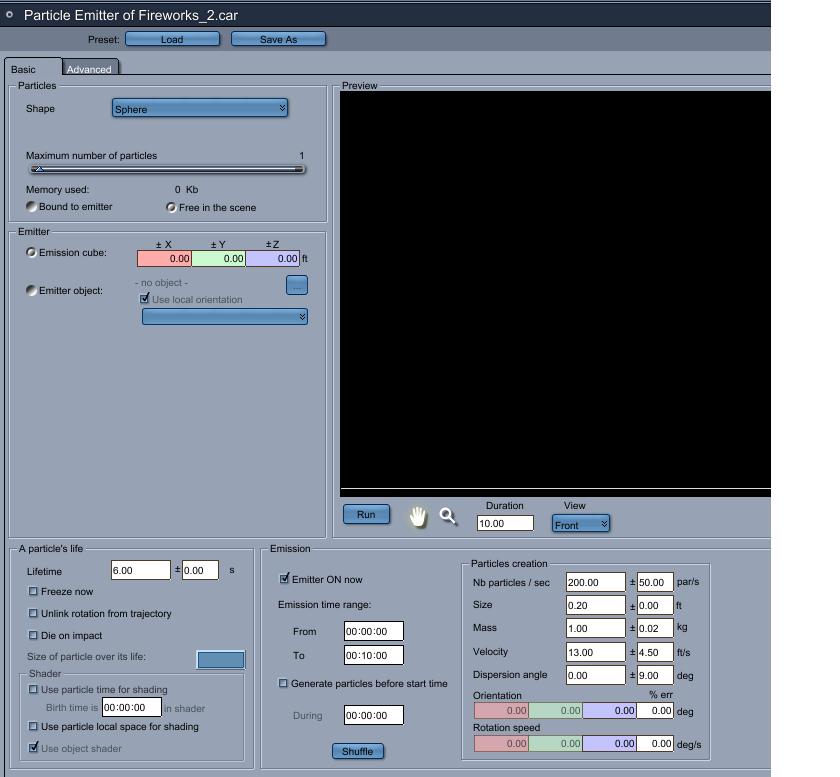The image size is (840, 777).
Task: Click the Emission cube X field
Action: click(164, 258)
